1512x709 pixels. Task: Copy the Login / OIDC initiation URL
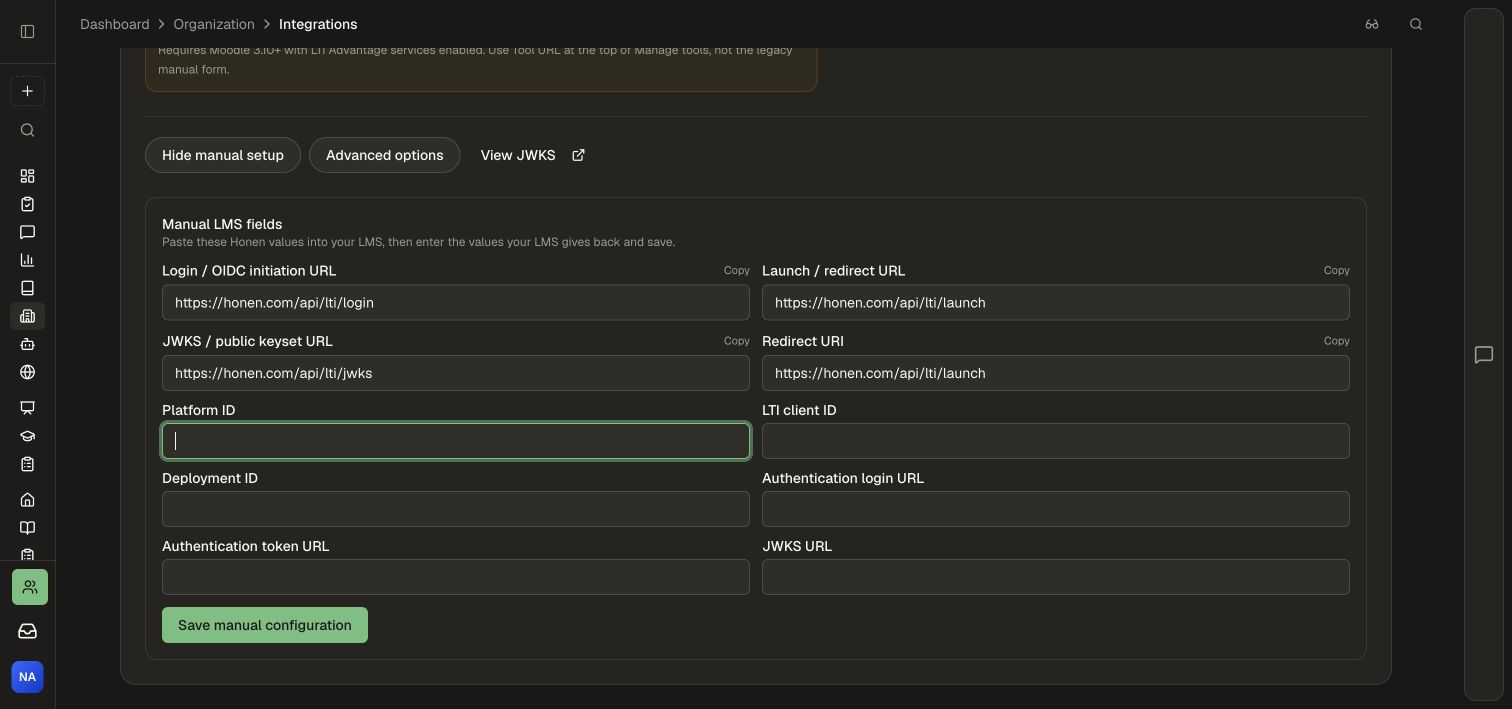pos(737,270)
